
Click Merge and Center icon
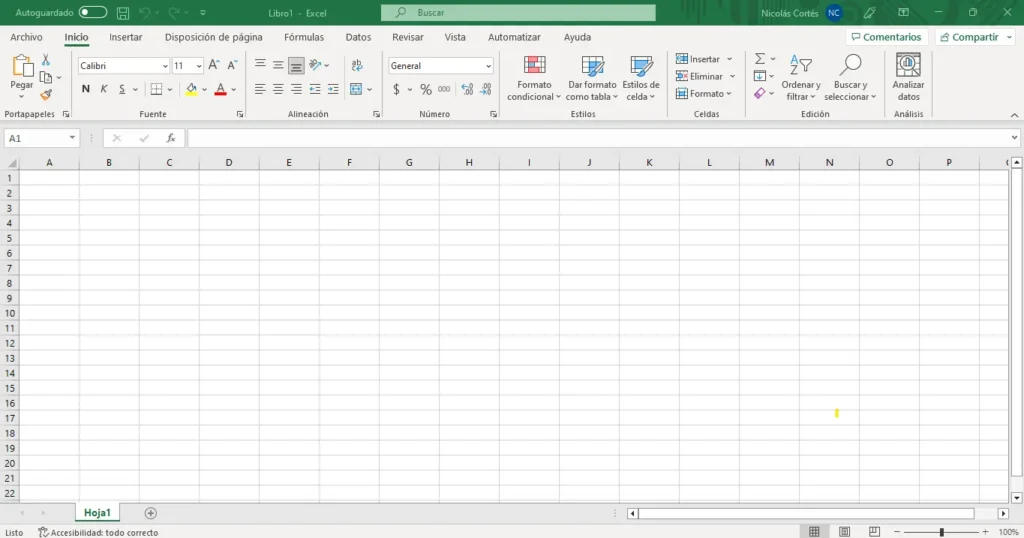[x=356, y=89]
